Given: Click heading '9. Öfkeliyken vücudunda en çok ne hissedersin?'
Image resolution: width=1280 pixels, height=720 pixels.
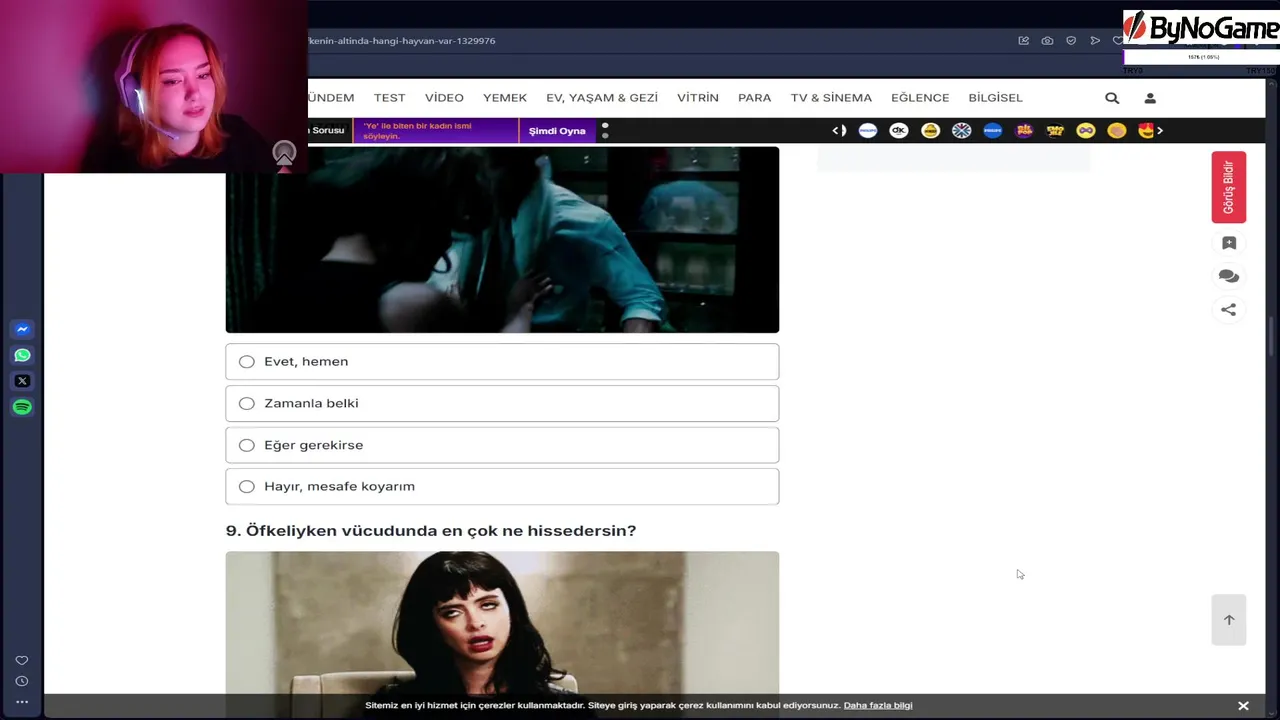Looking at the screenshot, I should [431, 531].
